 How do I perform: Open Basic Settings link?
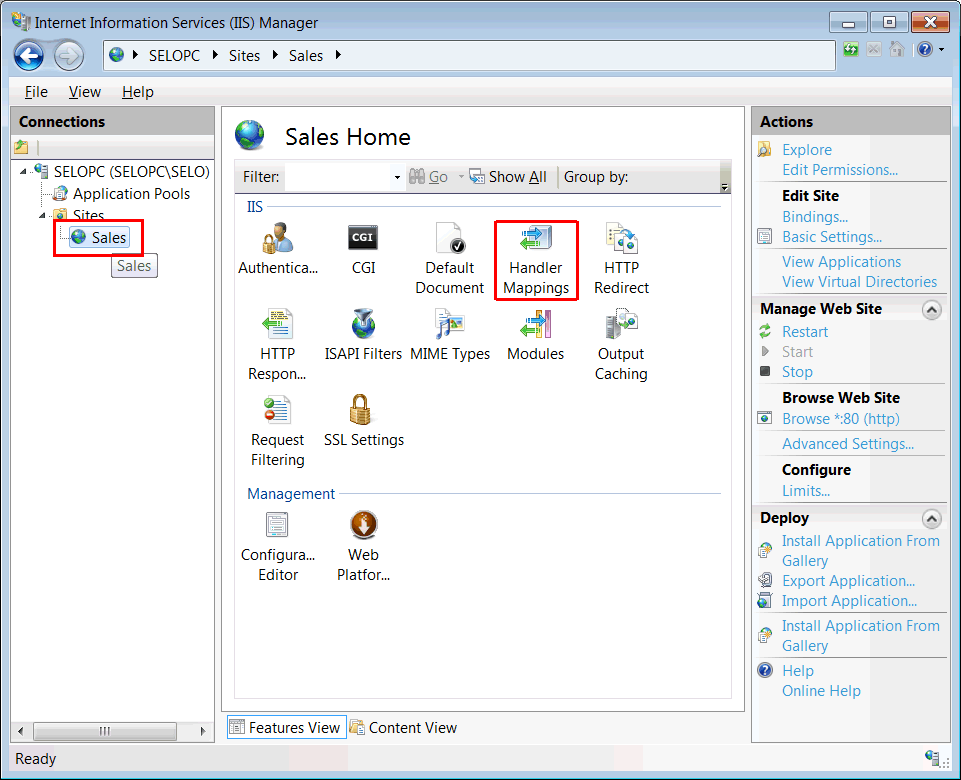click(x=832, y=237)
